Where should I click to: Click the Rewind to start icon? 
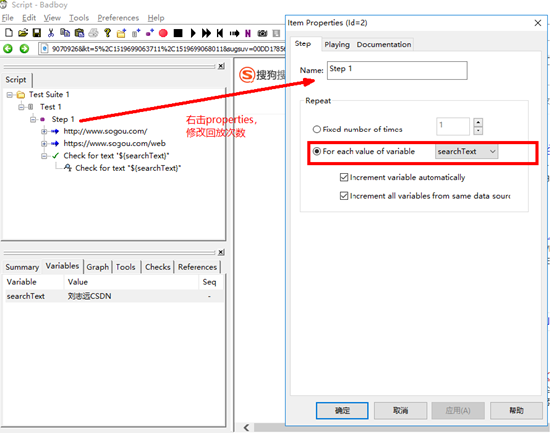(x=220, y=33)
